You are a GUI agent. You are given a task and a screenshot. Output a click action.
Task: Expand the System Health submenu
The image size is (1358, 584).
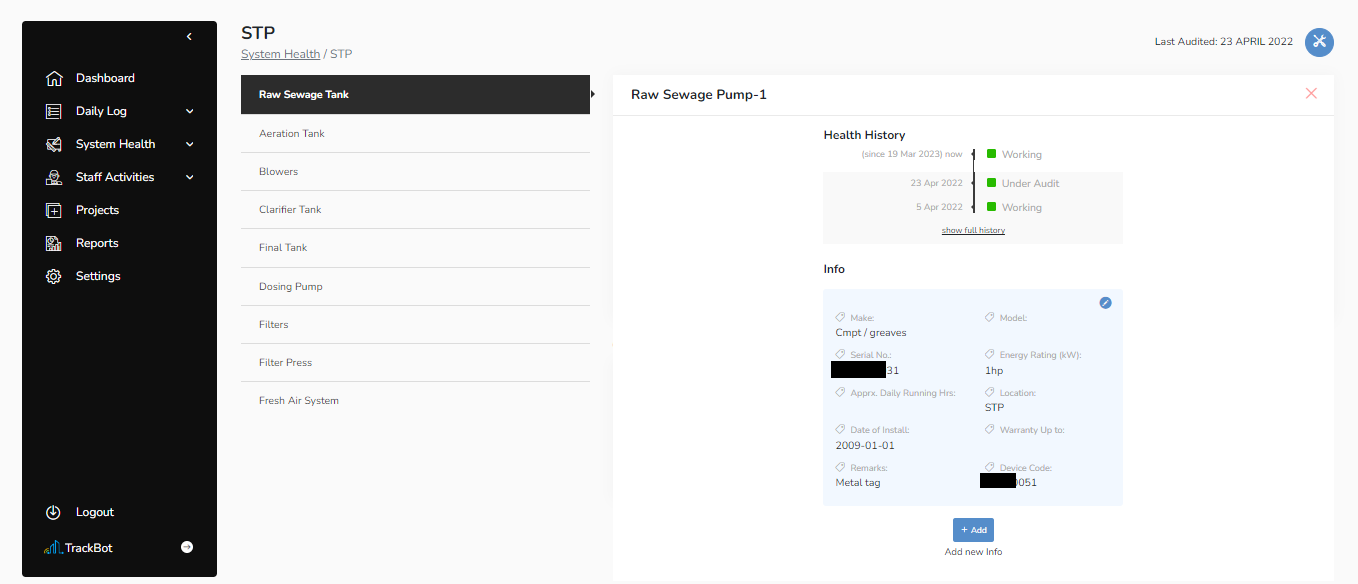[x=190, y=144]
